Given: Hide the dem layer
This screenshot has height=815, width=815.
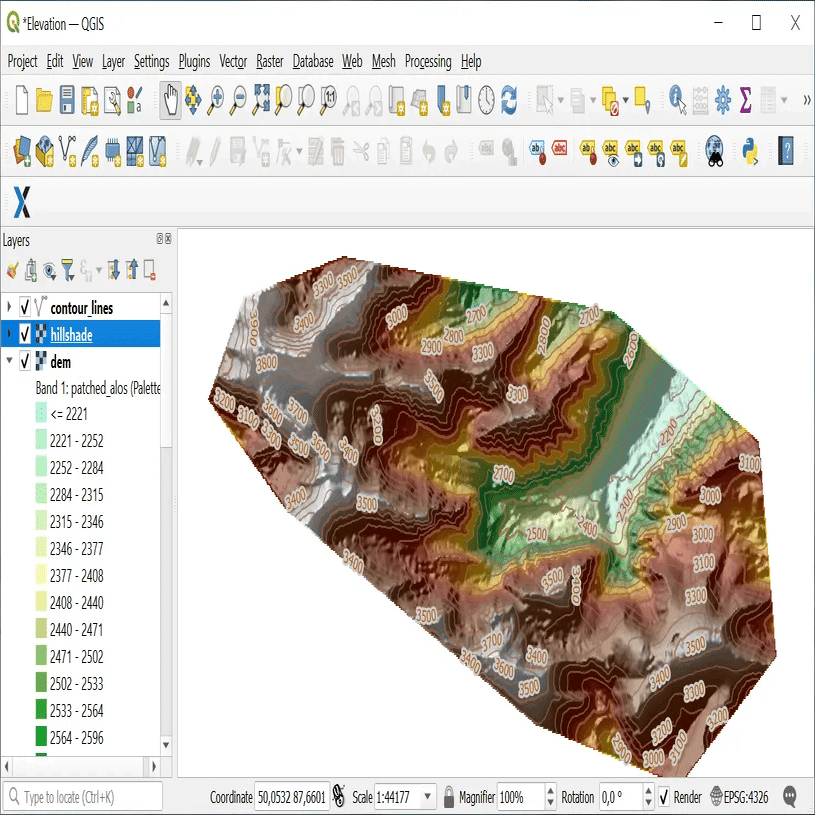Looking at the screenshot, I should (23, 360).
